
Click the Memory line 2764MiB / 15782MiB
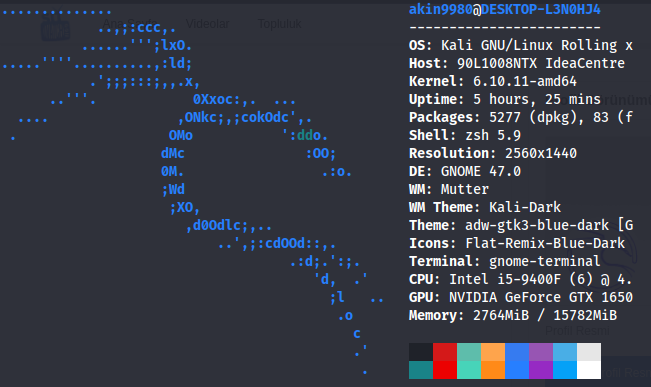[x=513, y=316]
